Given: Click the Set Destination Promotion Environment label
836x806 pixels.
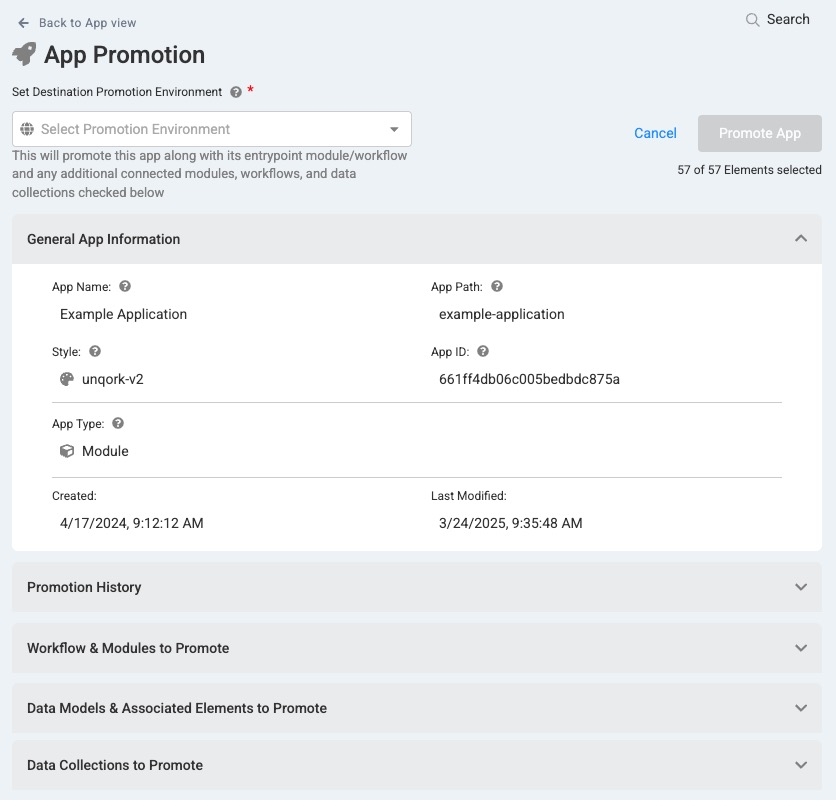Looking at the screenshot, I should click(x=117, y=92).
